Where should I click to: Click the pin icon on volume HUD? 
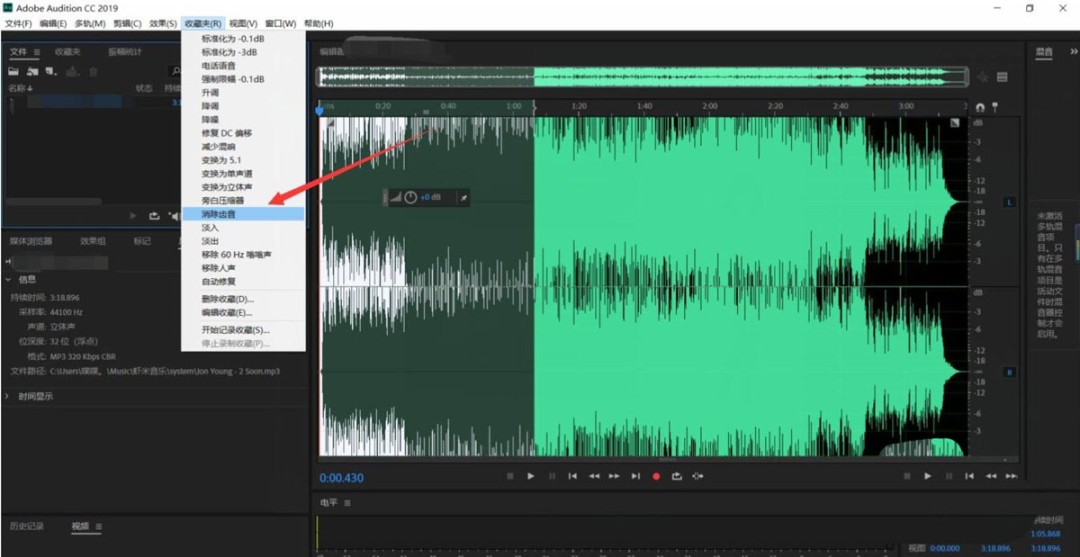pos(462,198)
